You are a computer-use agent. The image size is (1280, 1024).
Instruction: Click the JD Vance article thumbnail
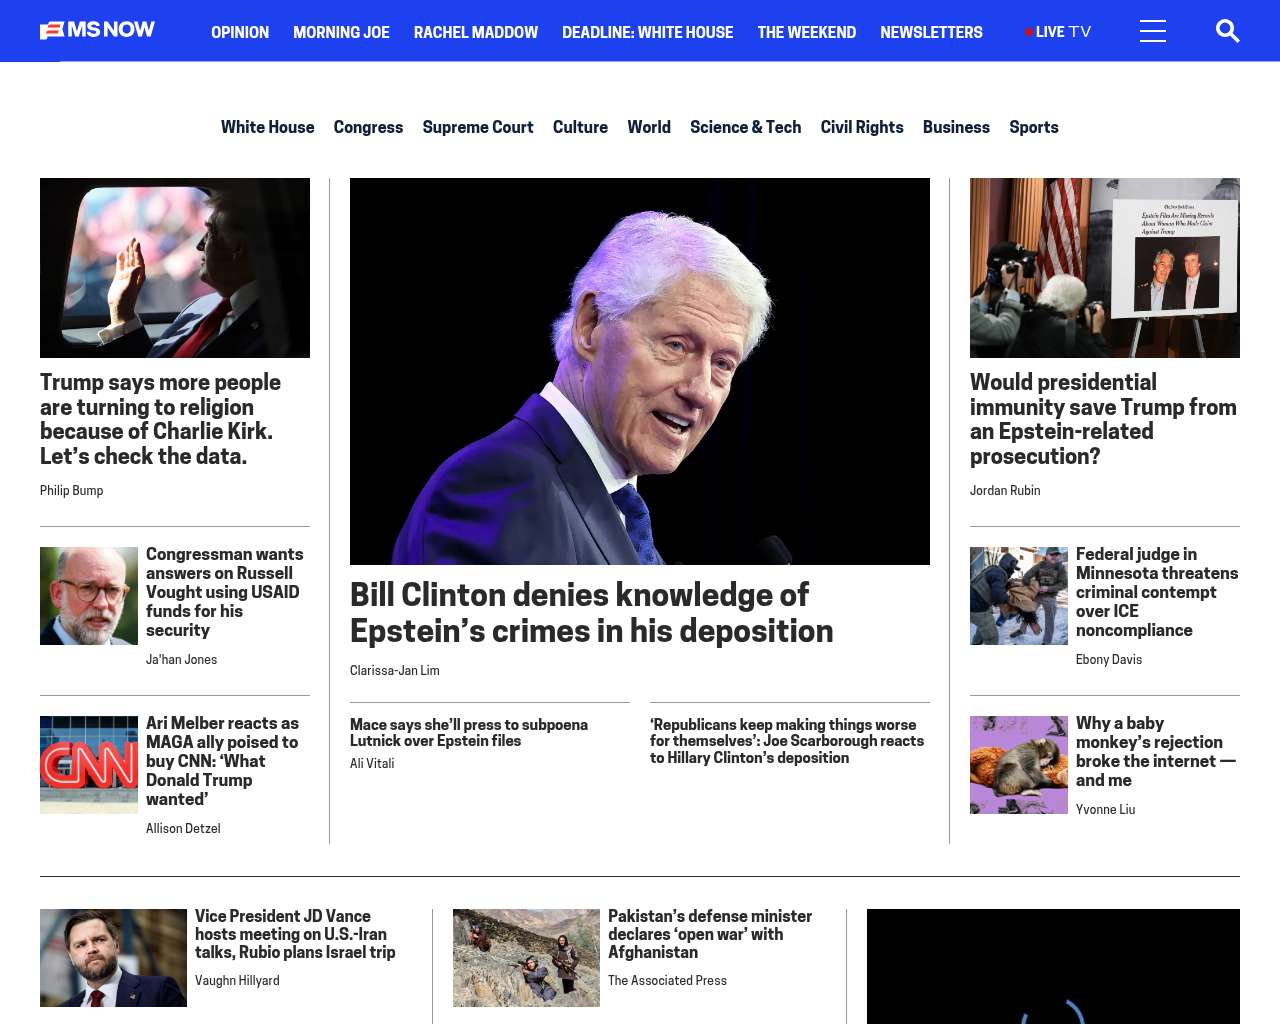(x=113, y=957)
